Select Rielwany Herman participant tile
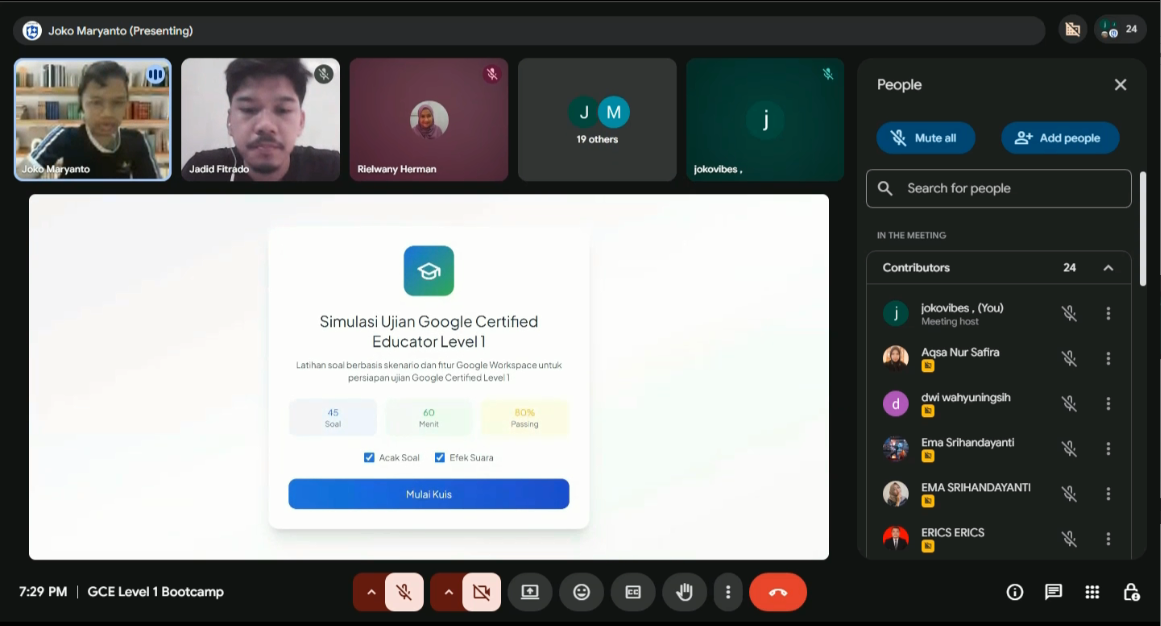Screen dimensions: 1161x626 click(429, 119)
